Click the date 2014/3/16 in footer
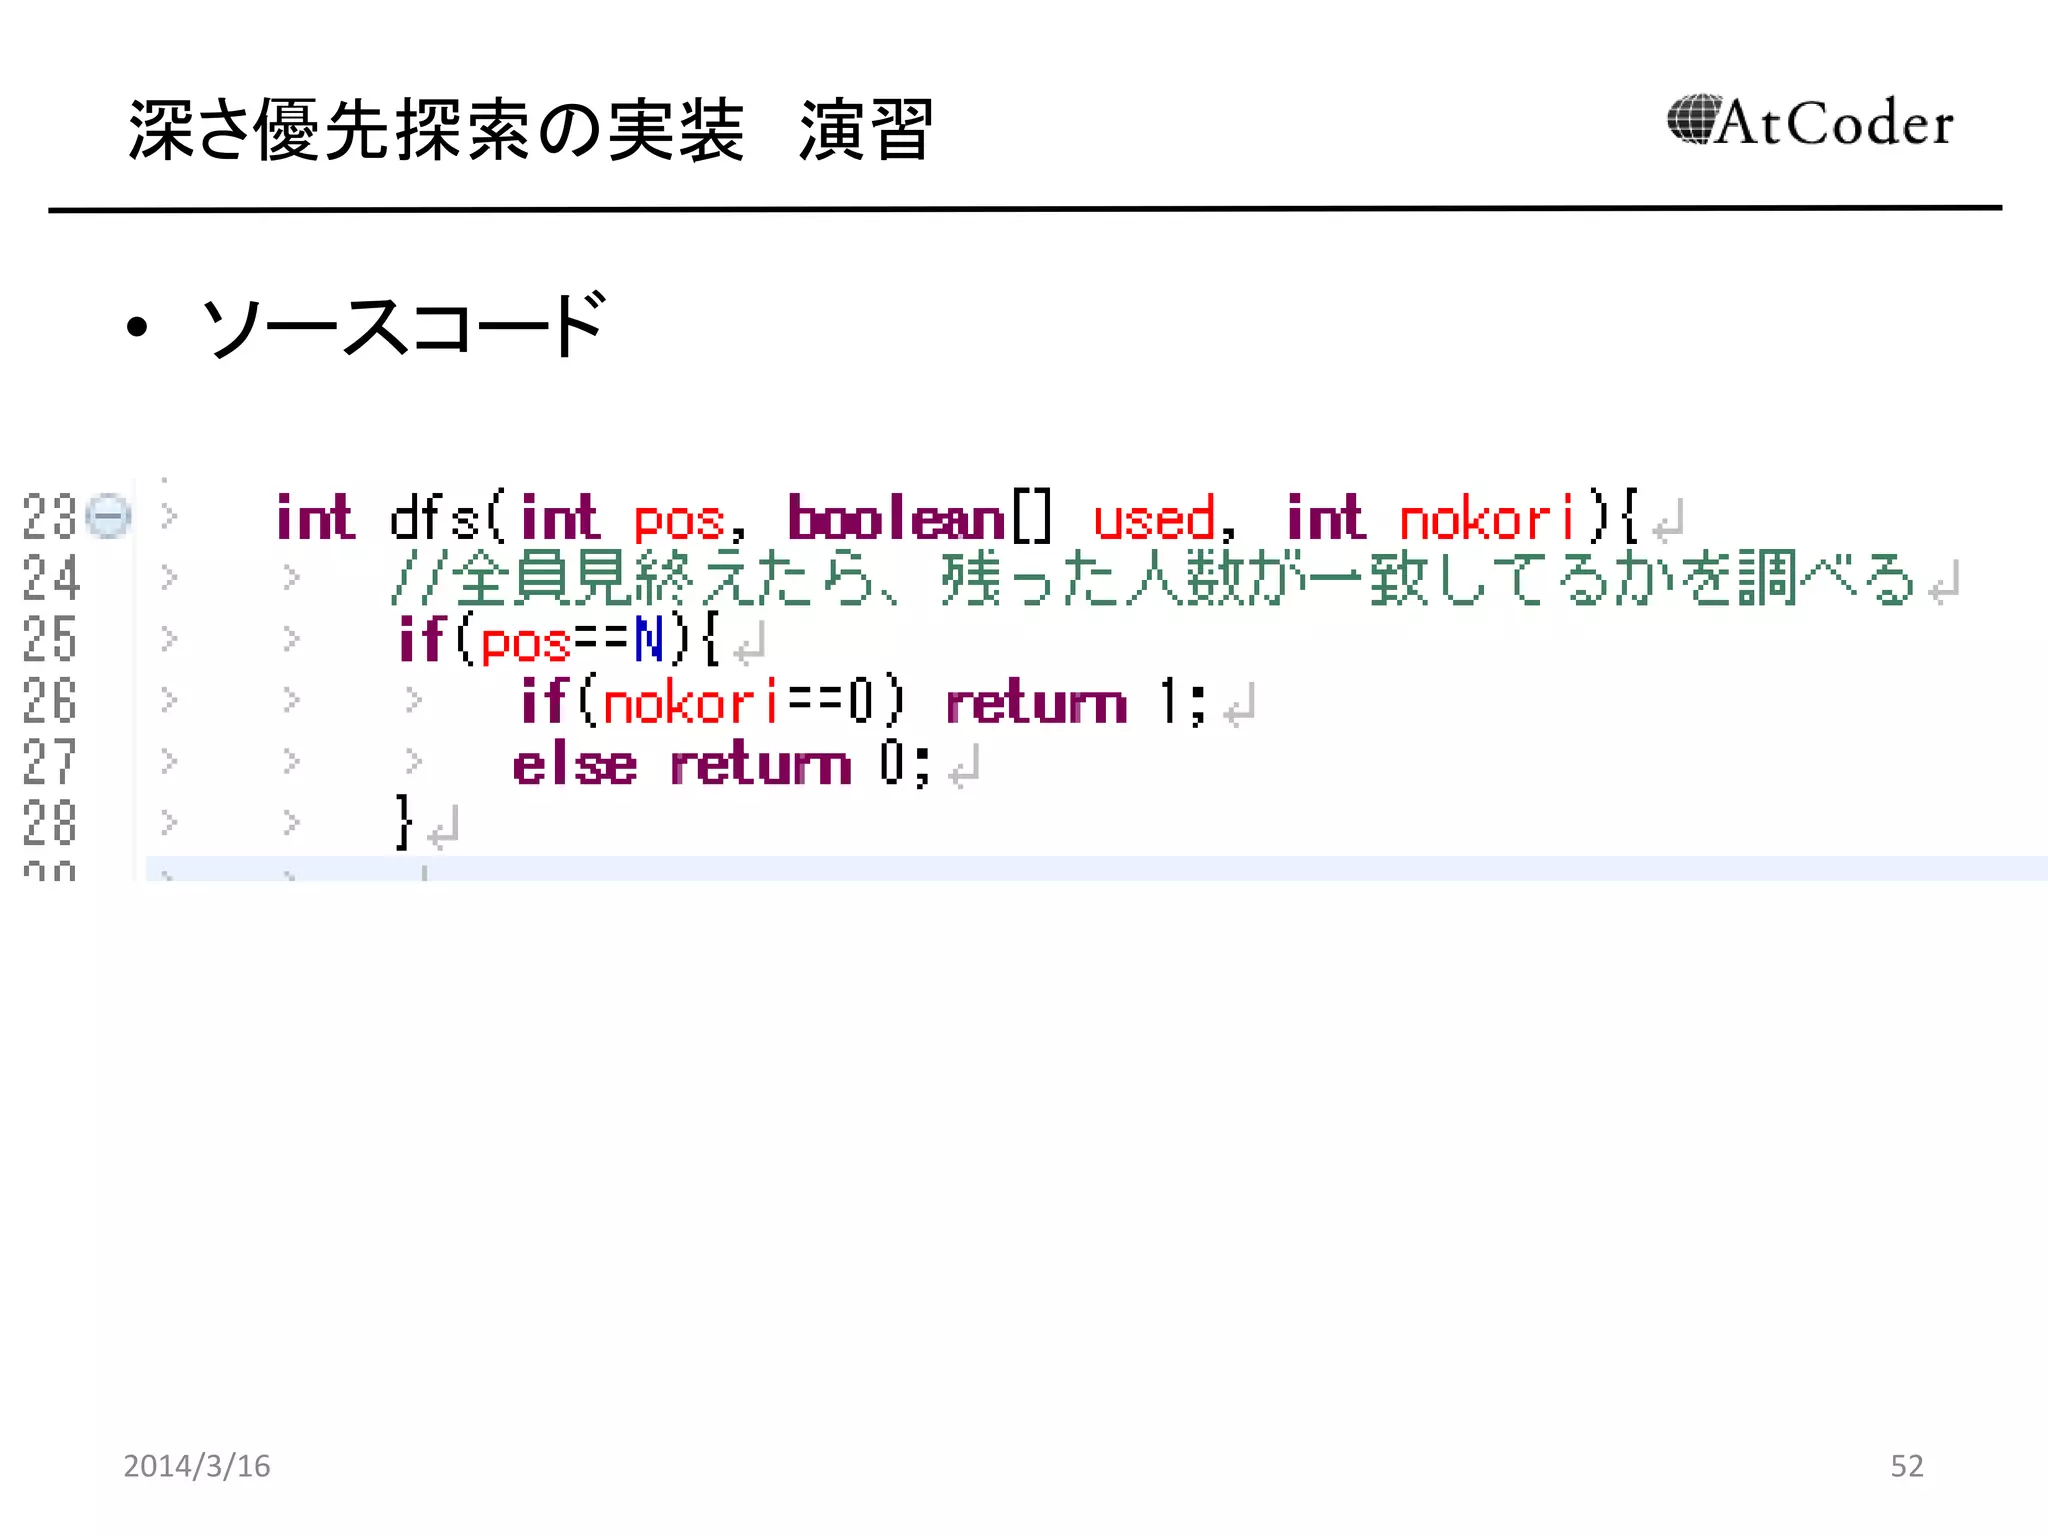The width and height of the screenshot is (2048, 1536). (x=197, y=1466)
